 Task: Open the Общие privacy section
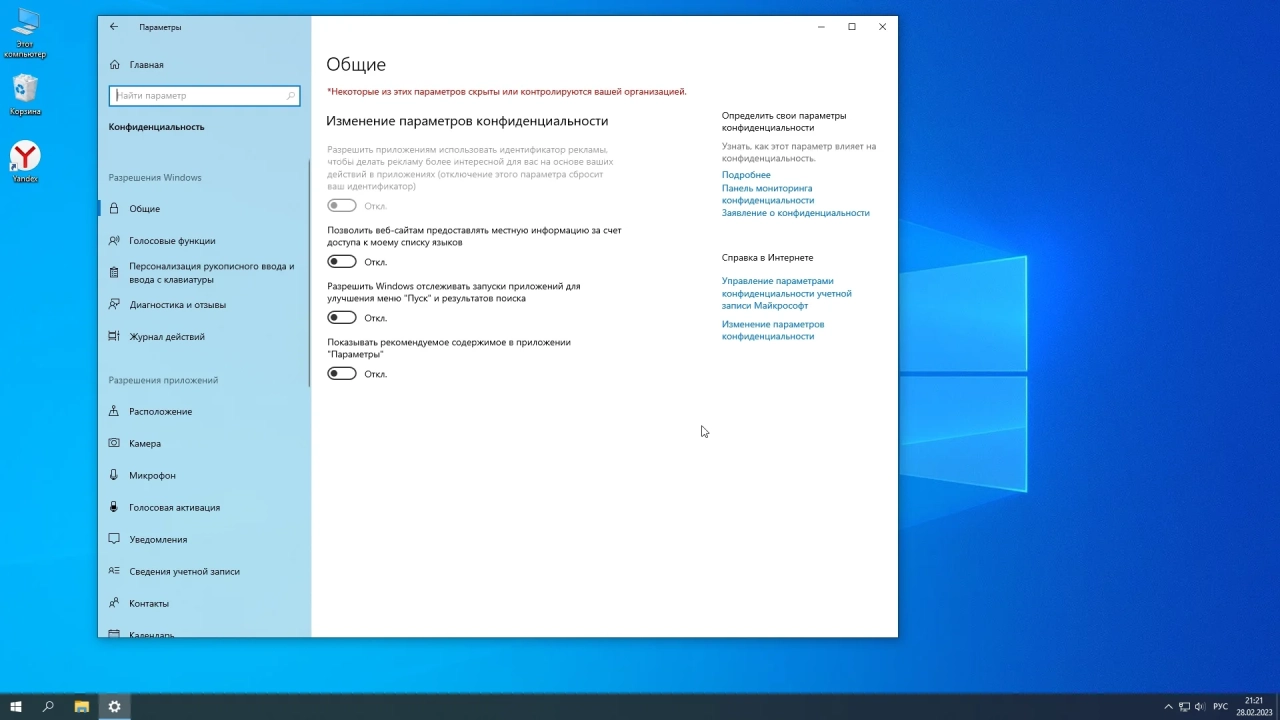coord(204,209)
